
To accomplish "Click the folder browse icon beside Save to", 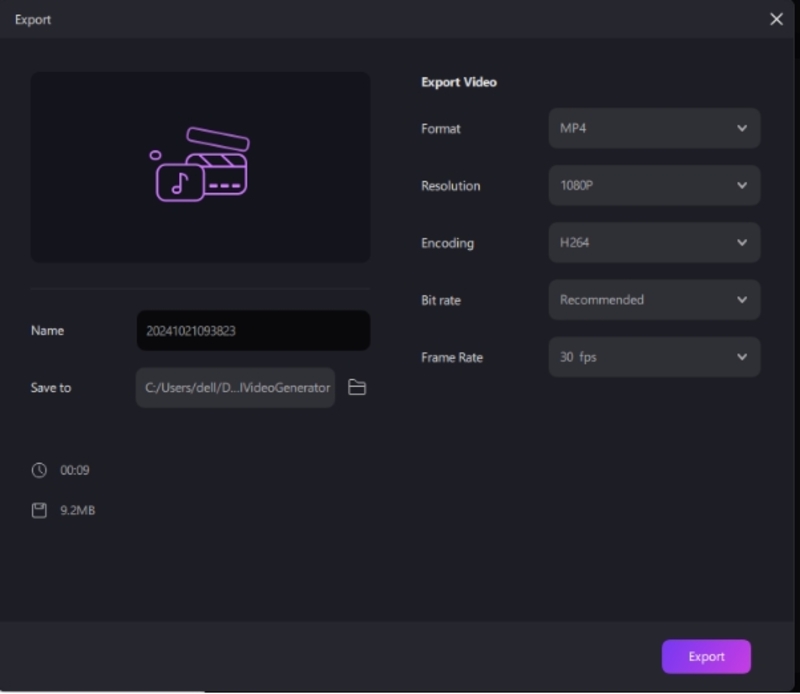I will tap(357, 388).
